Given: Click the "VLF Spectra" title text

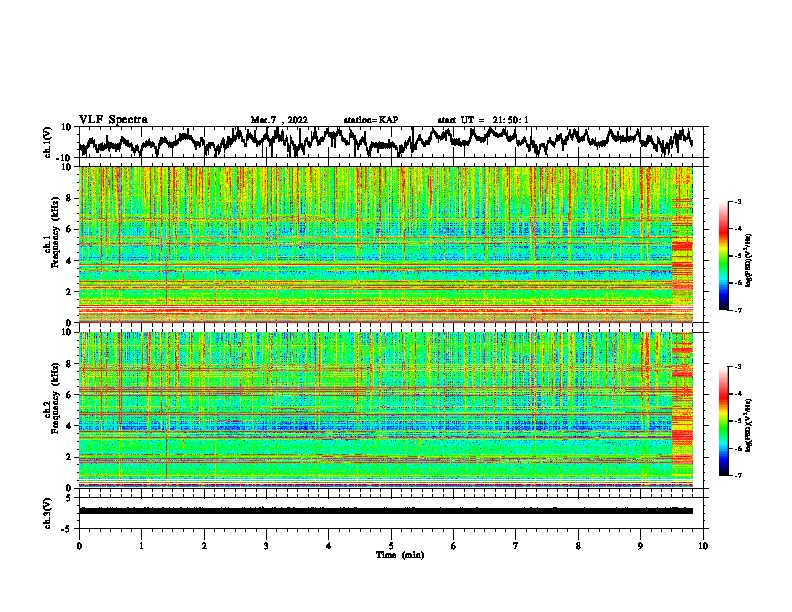Looking at the screenshot, I should click(113, 120).
